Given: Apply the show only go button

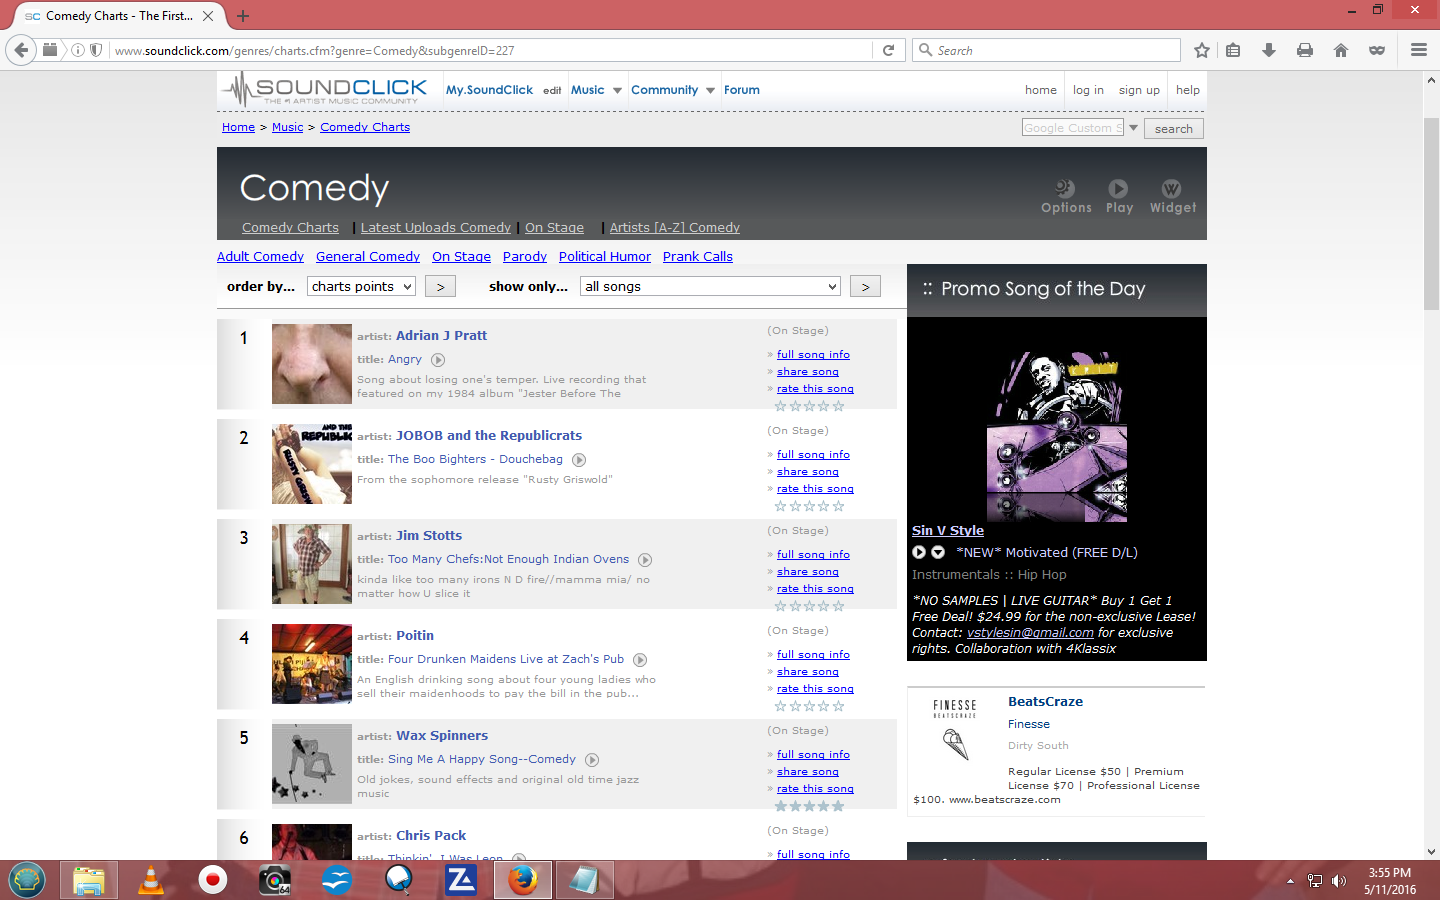Looking at the screenshot, I should coord(865,286).
